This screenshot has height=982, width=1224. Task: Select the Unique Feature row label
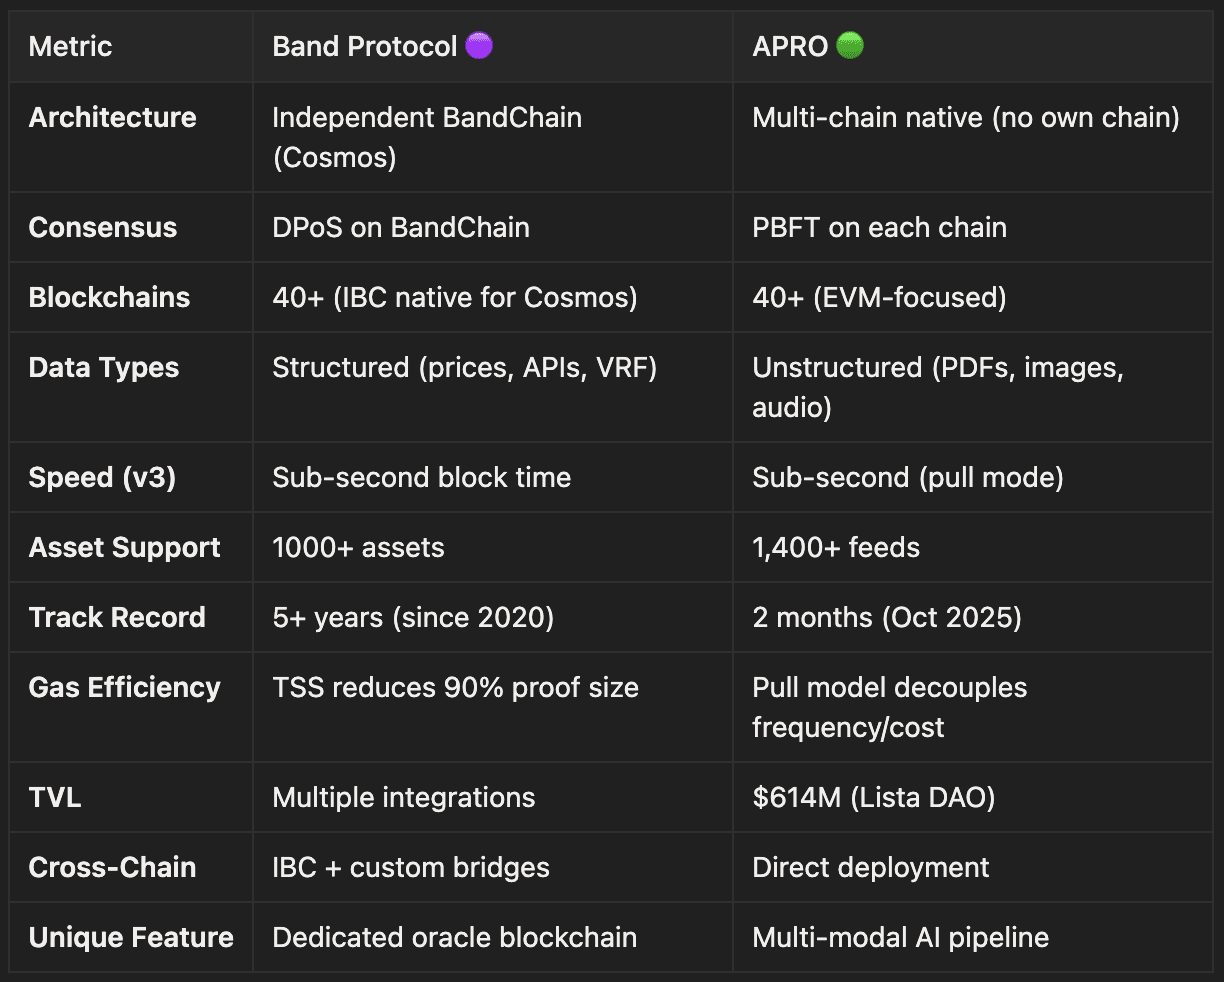click(131, 938)
